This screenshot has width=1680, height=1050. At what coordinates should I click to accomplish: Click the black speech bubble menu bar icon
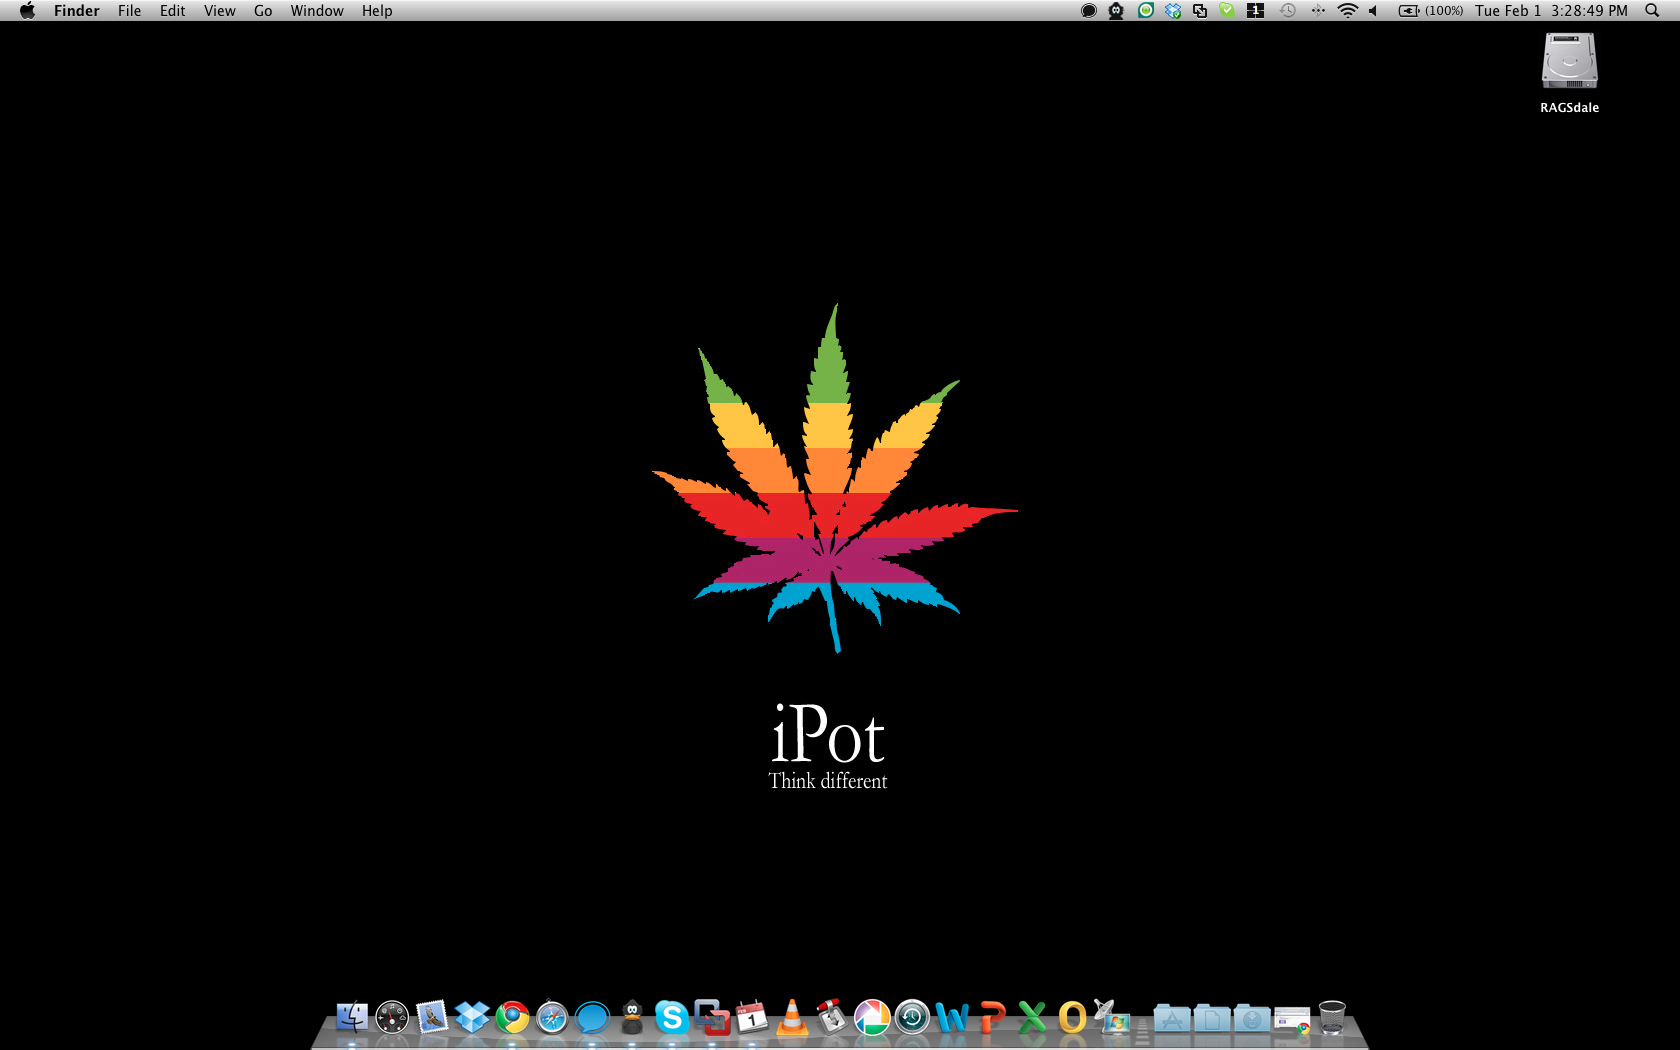pyautogui.click(x=1089, y=10)
